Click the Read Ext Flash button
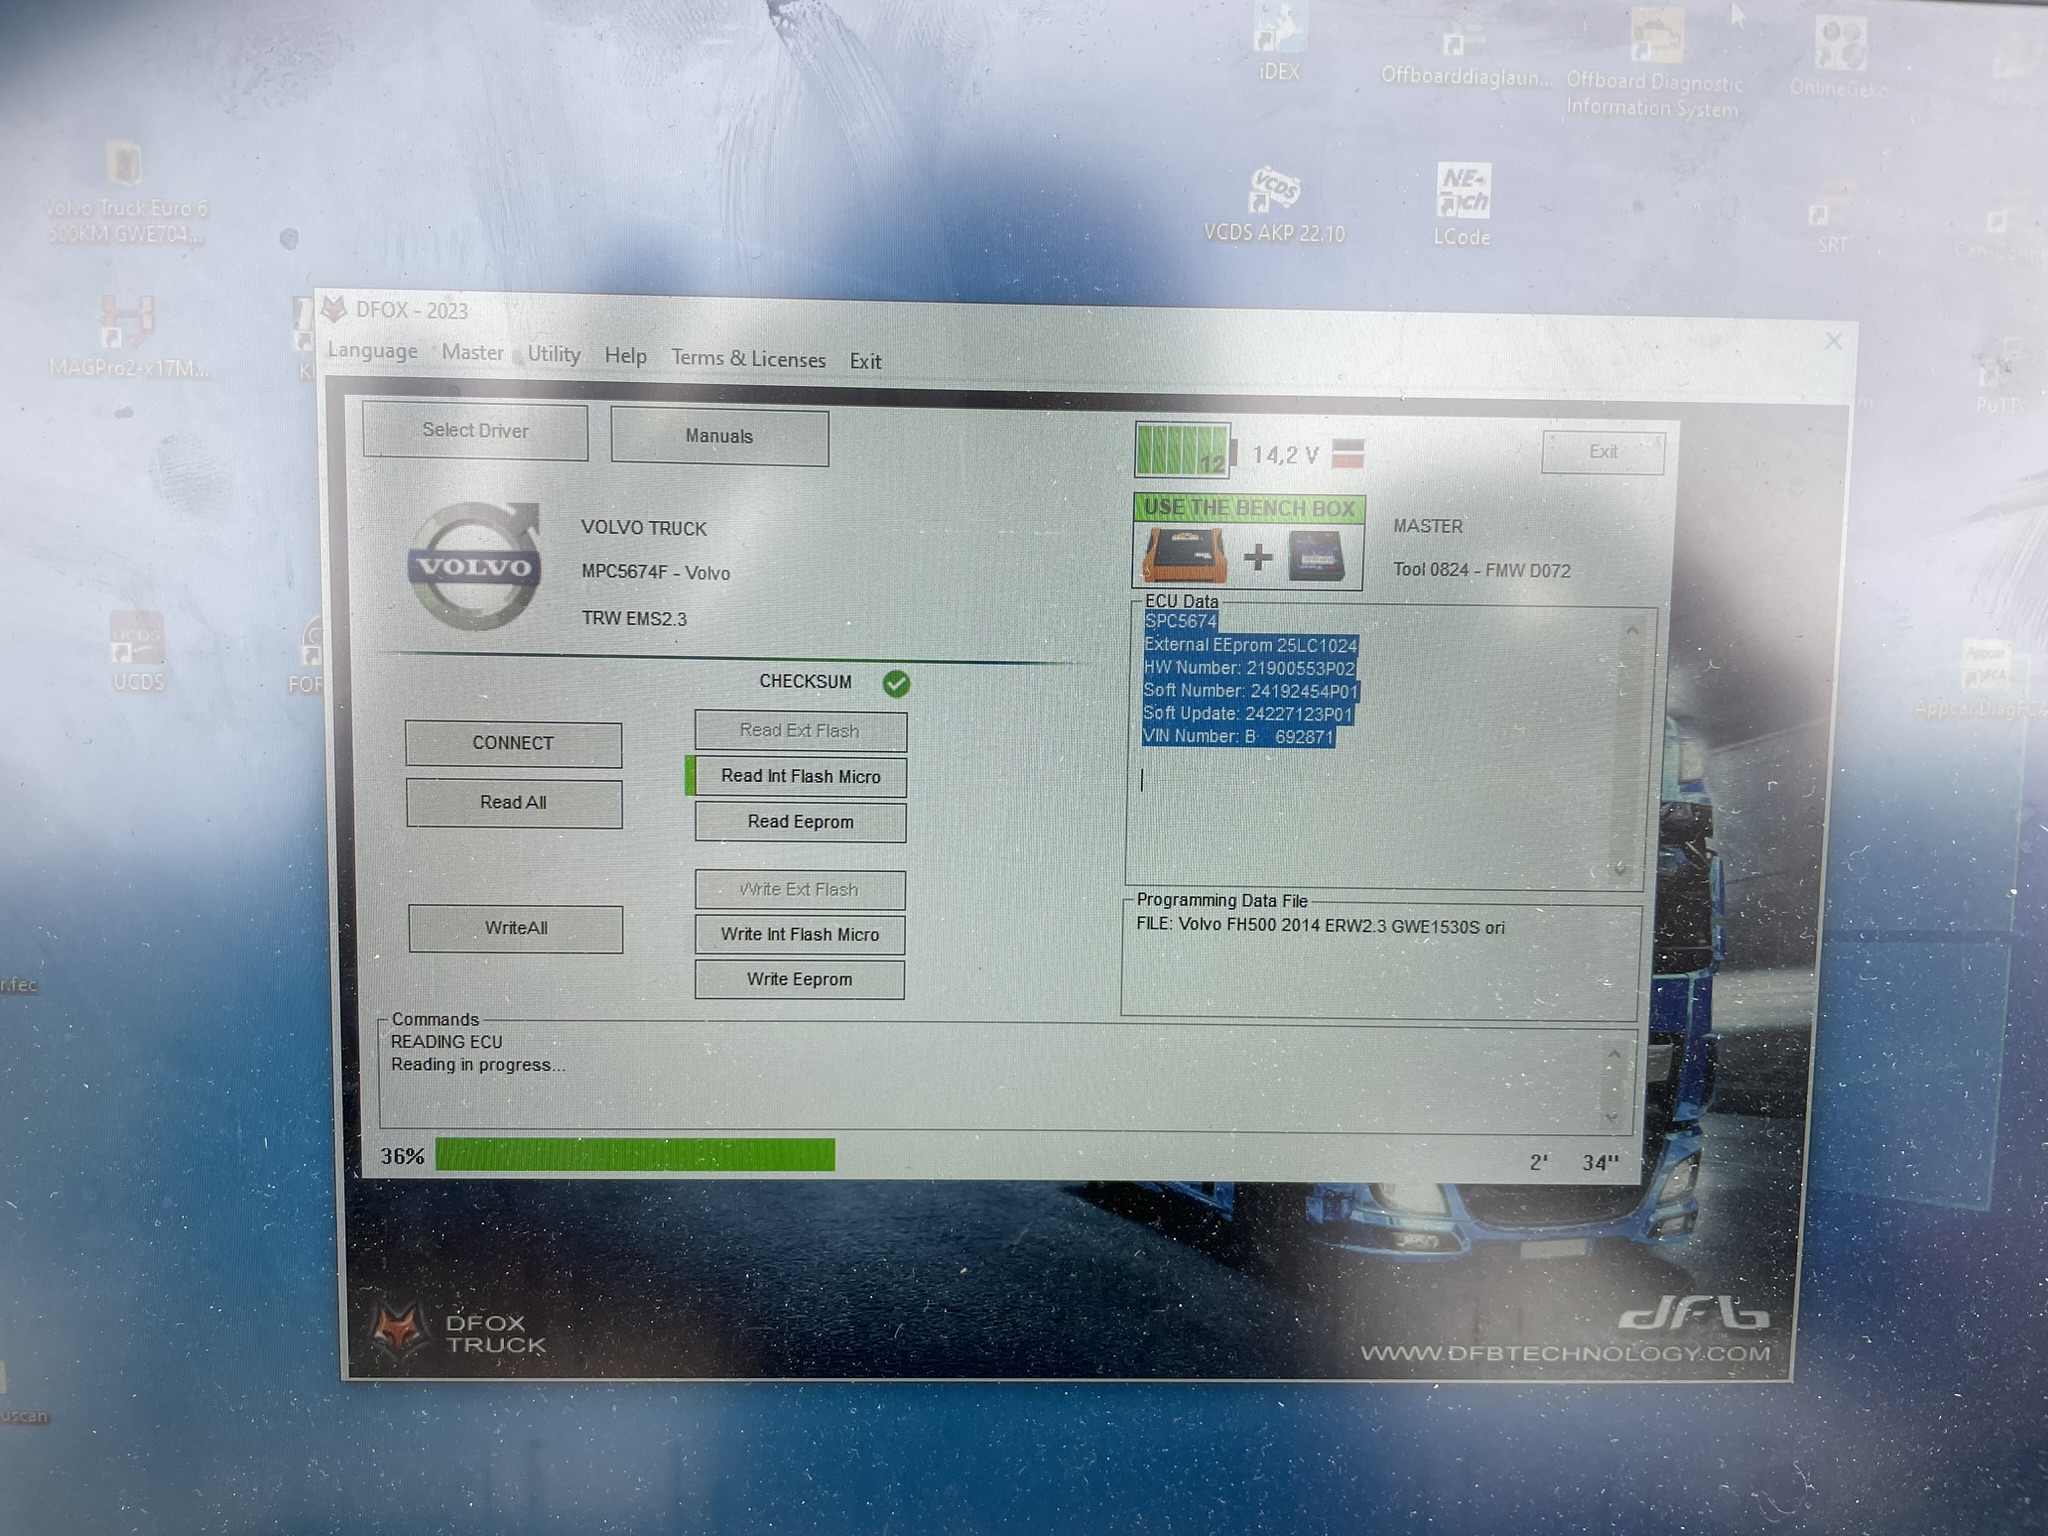Screen dimensions: 2048x1536 (x=800, y=731)
